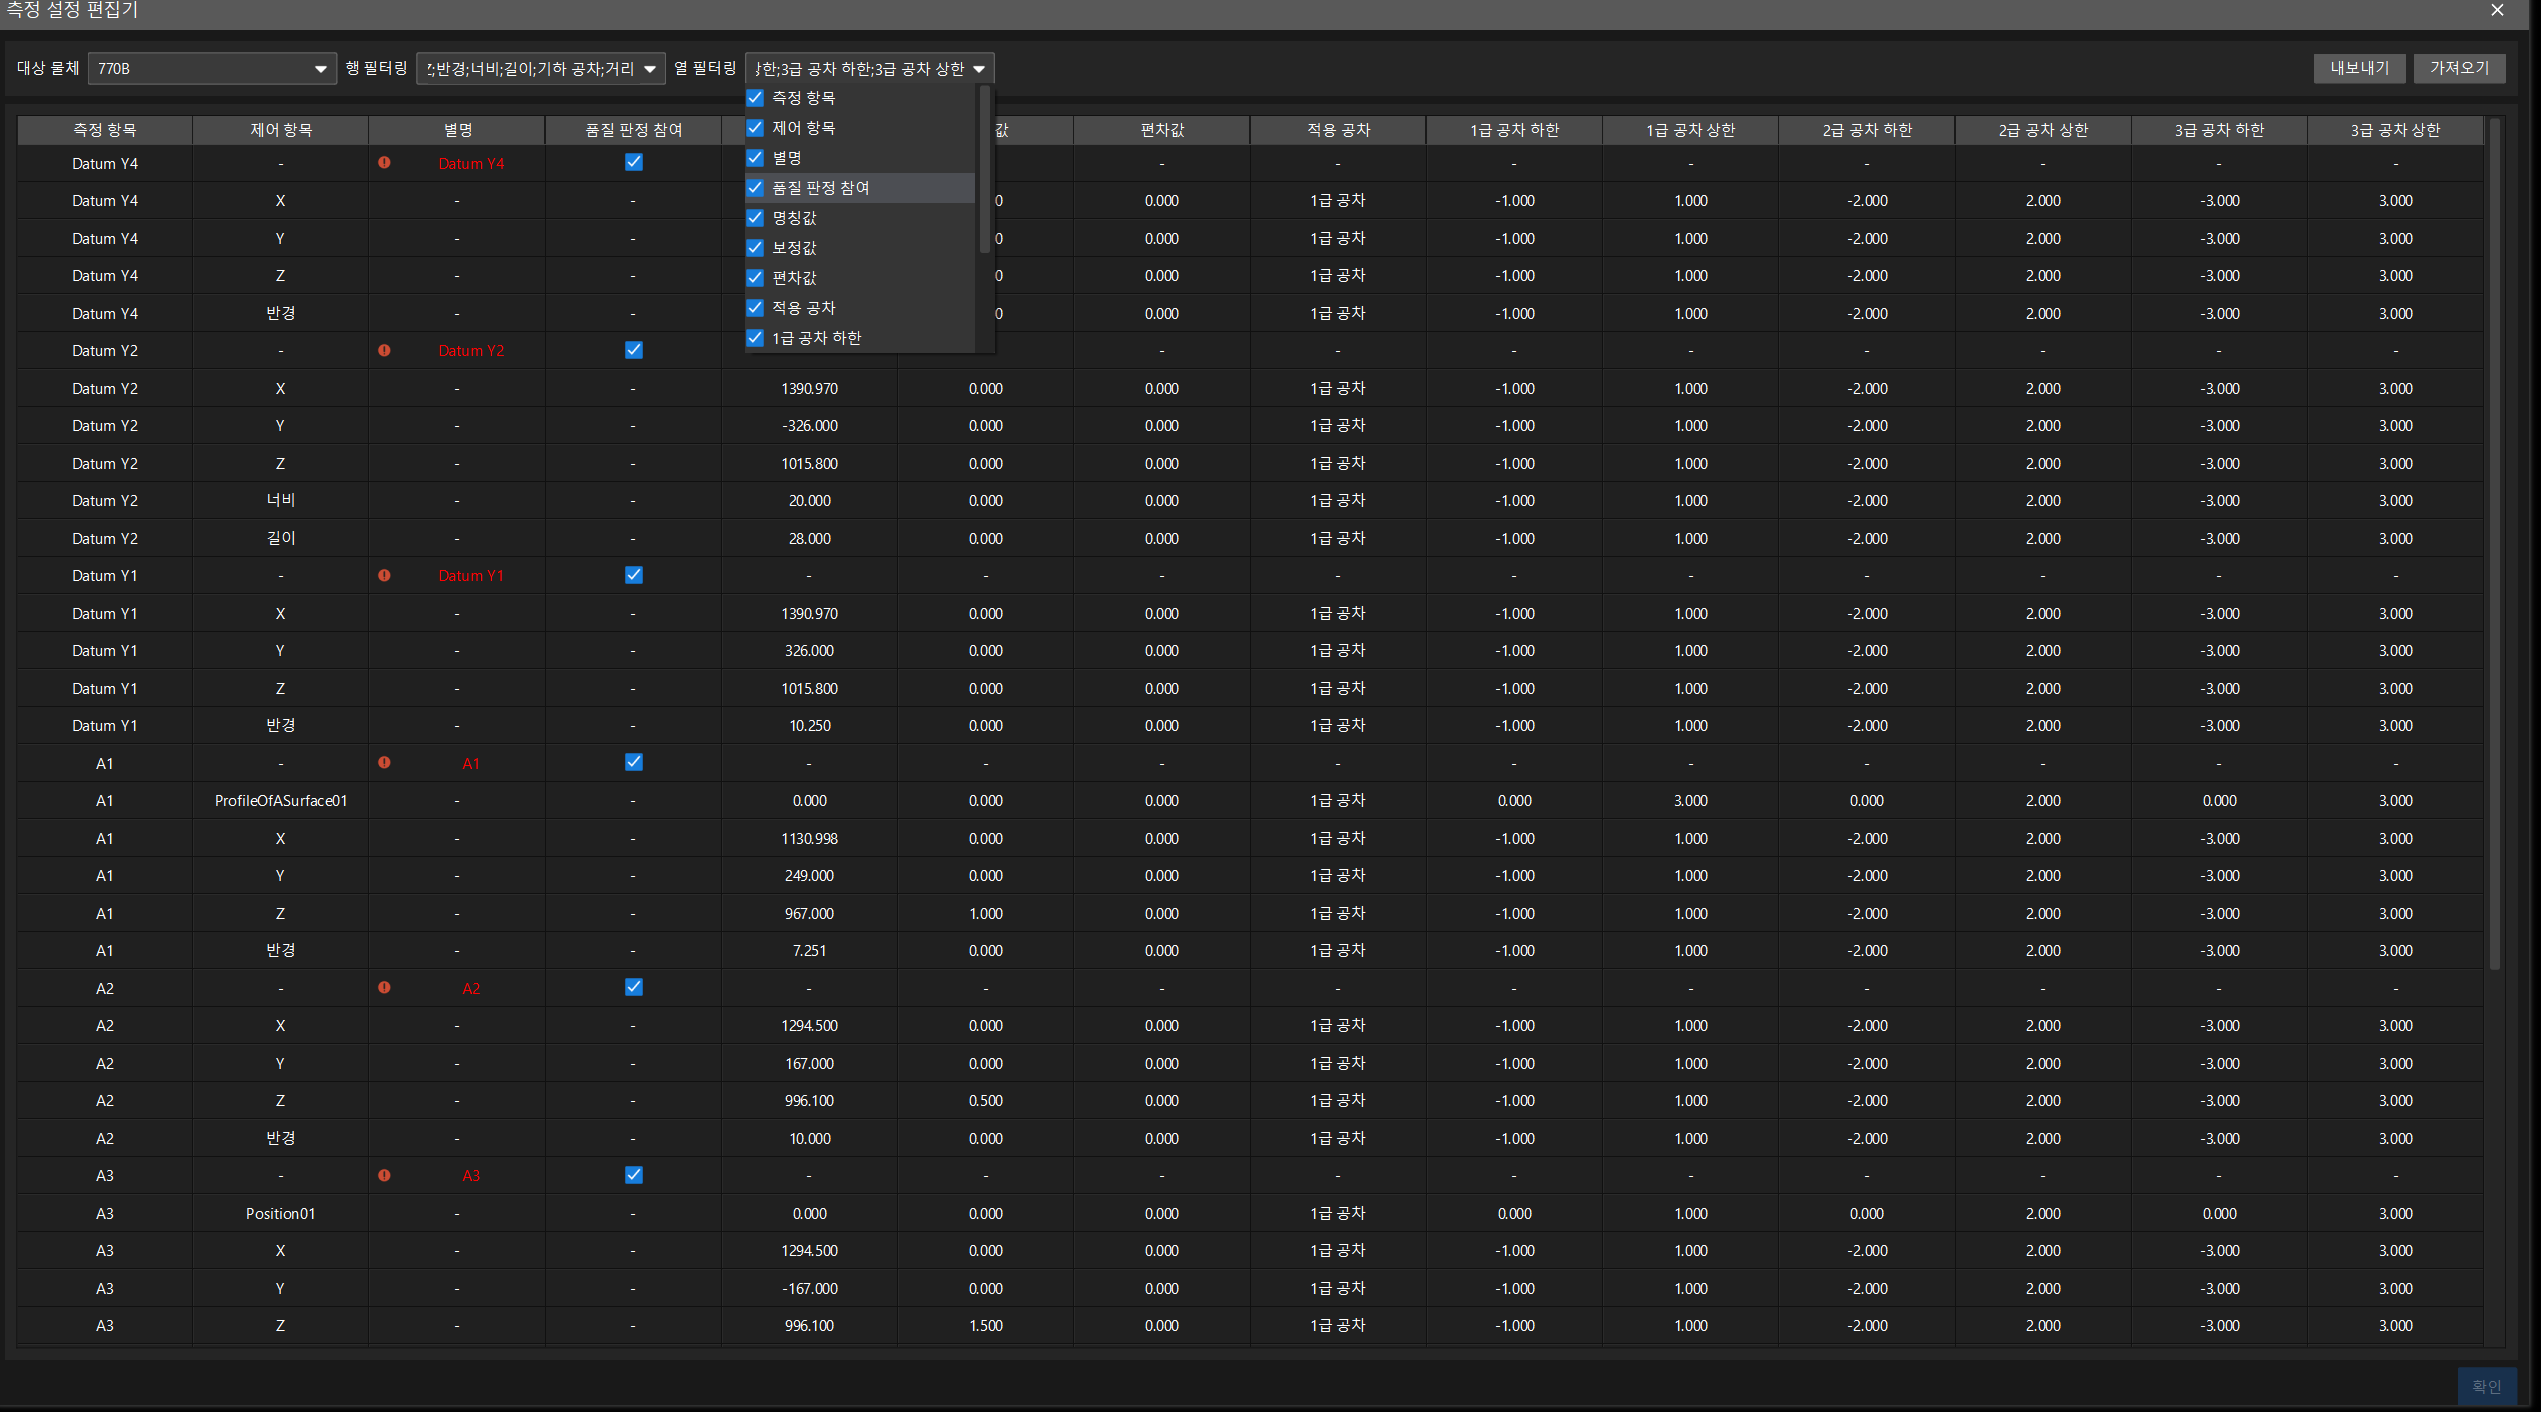The height and width of the screenshot is (1412, 2541).
Task: Uncheck 명칭값 in the column filter list
Action: [755, 218]
